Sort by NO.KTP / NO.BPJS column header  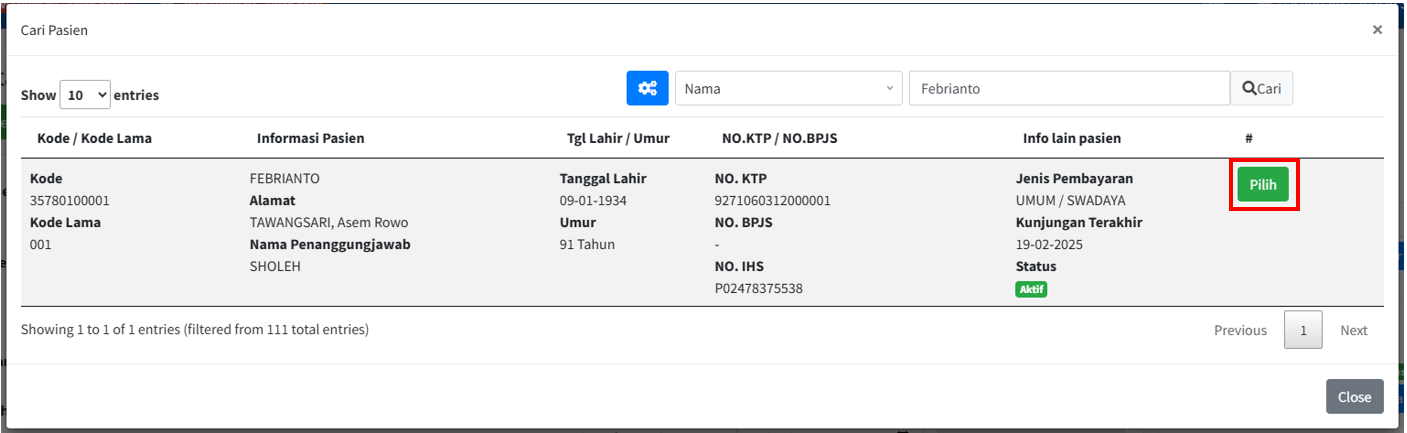(779, 138)
